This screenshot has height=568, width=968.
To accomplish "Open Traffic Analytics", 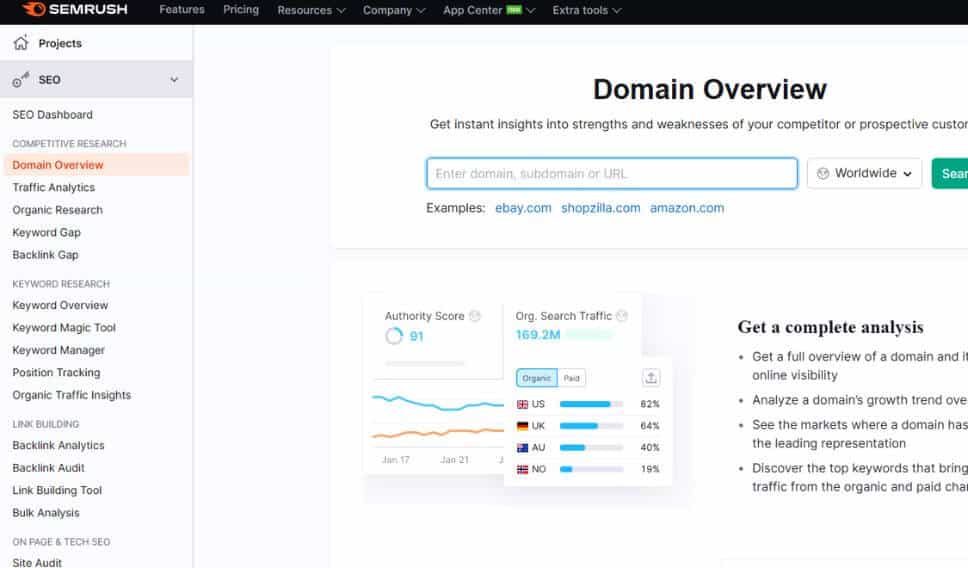I will [54, 187].
